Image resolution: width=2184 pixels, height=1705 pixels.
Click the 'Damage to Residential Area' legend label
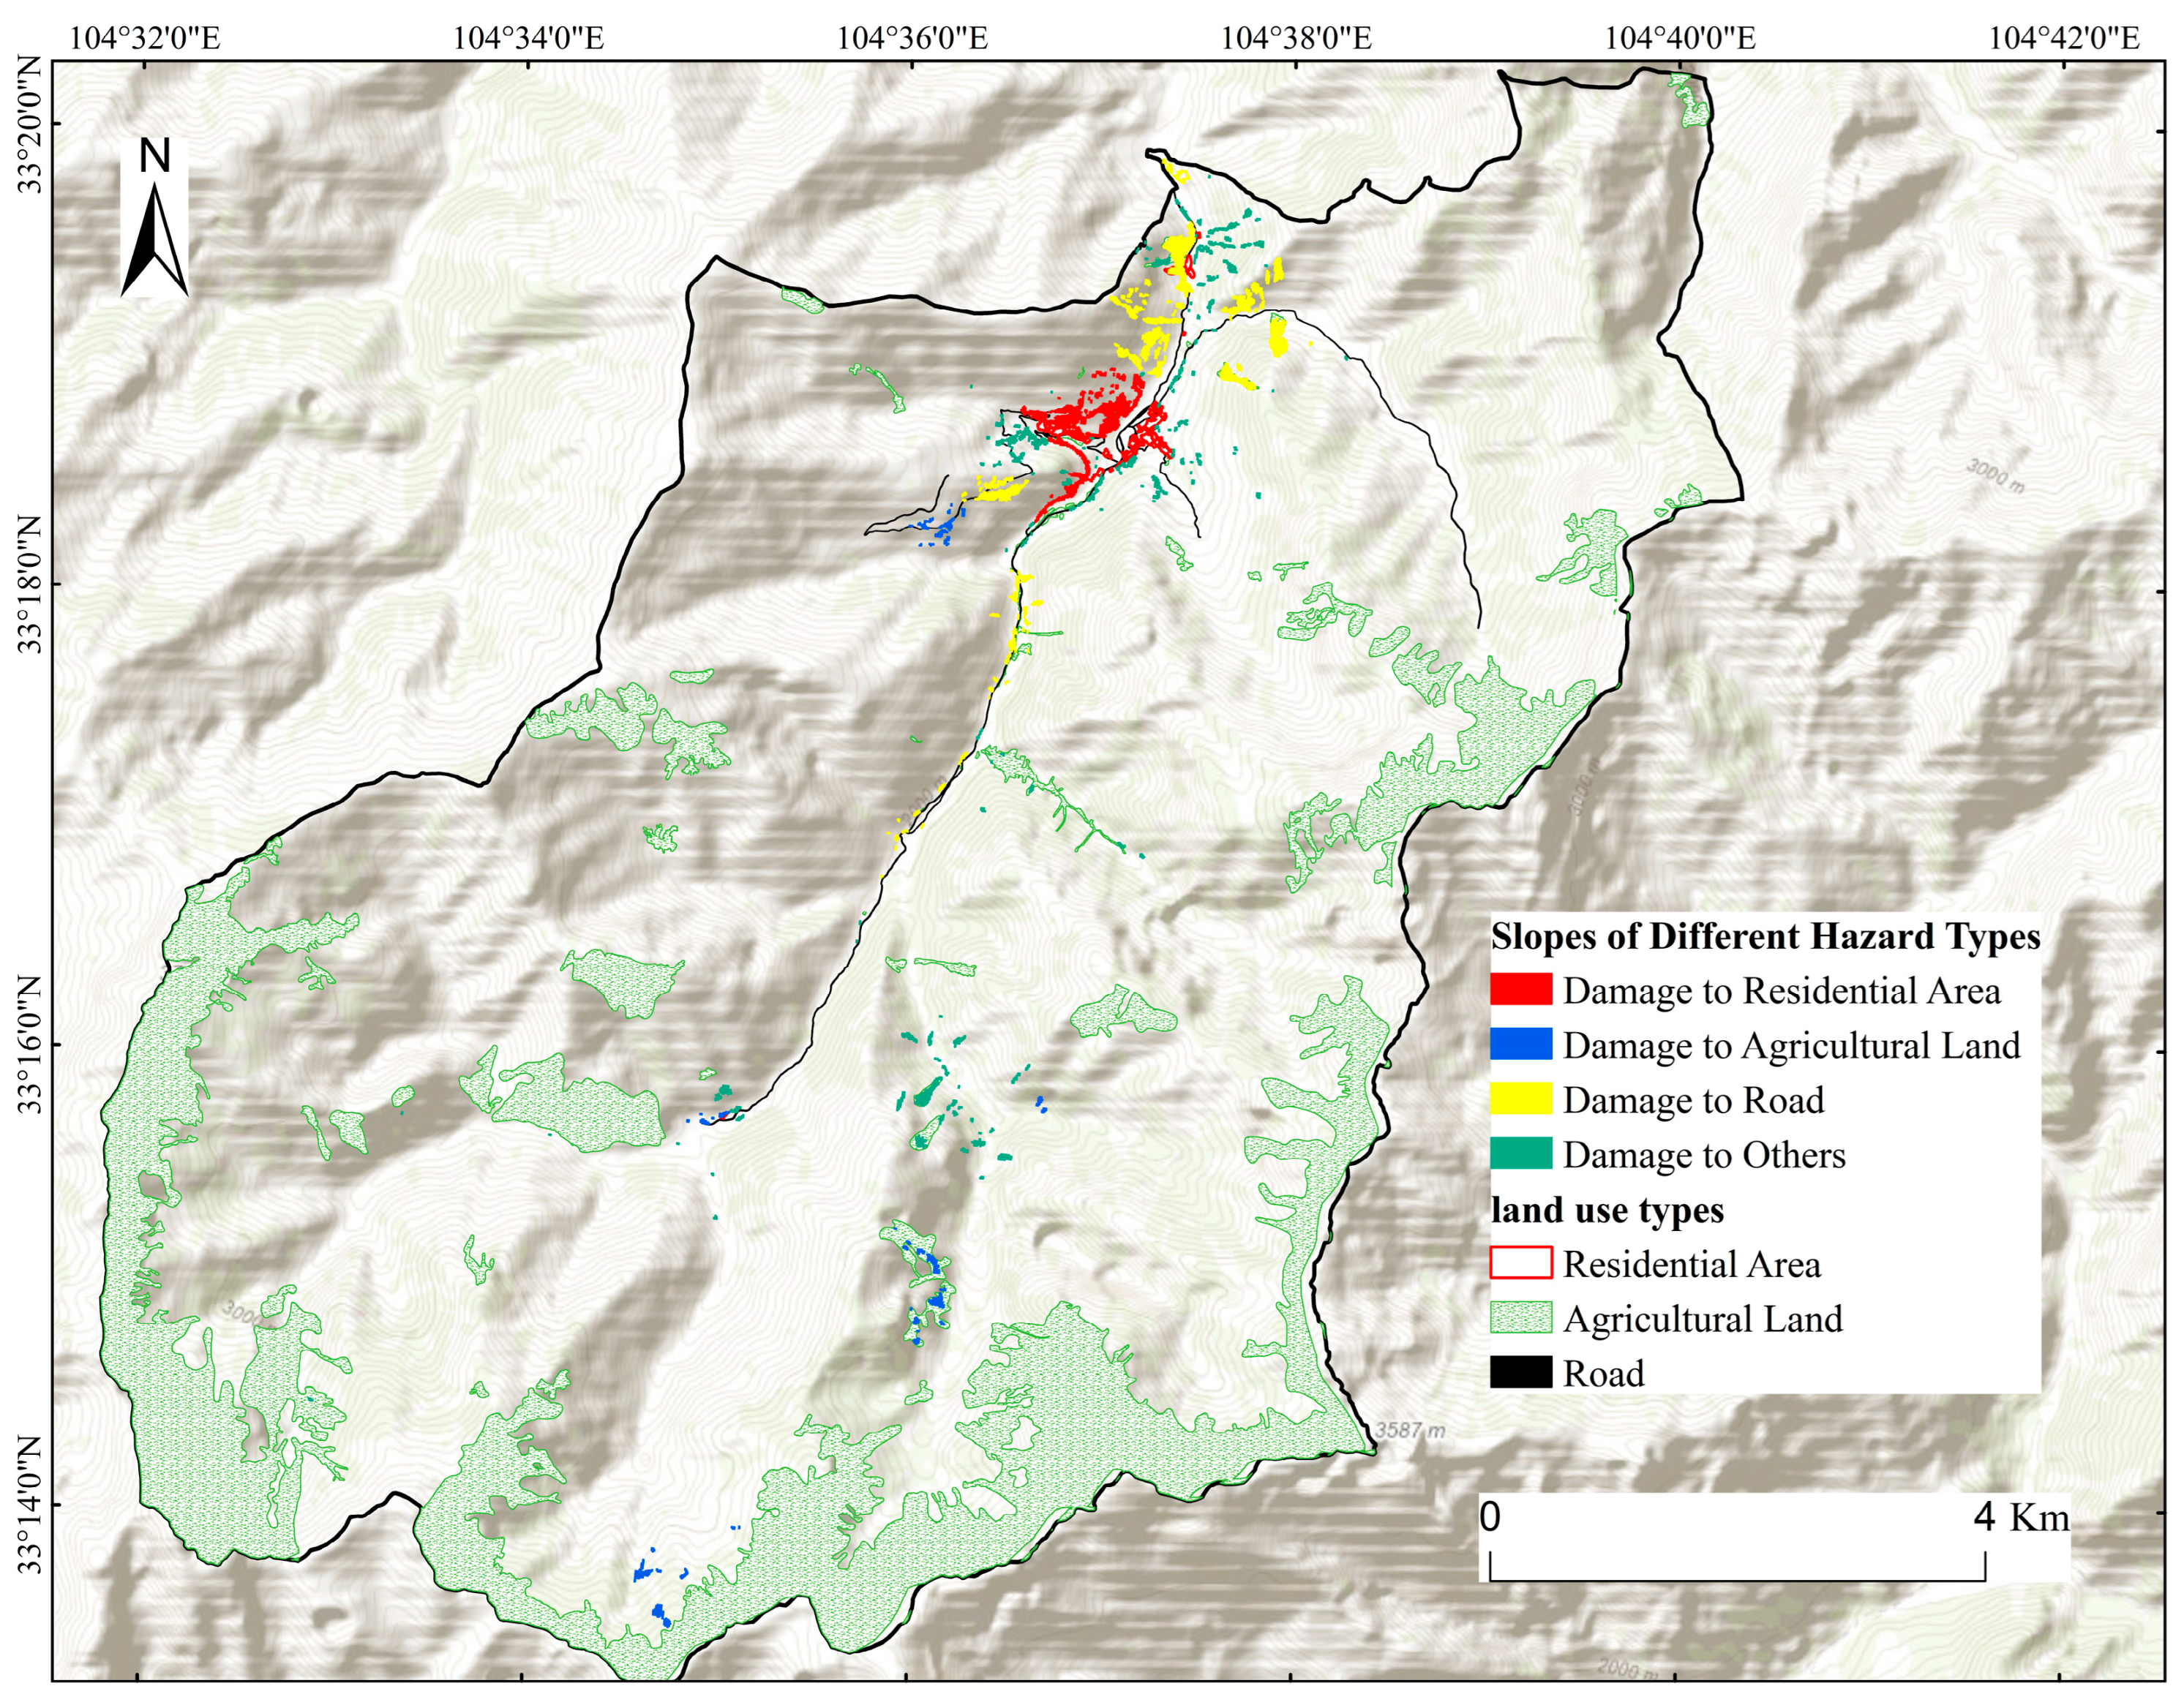[1781, 991]
